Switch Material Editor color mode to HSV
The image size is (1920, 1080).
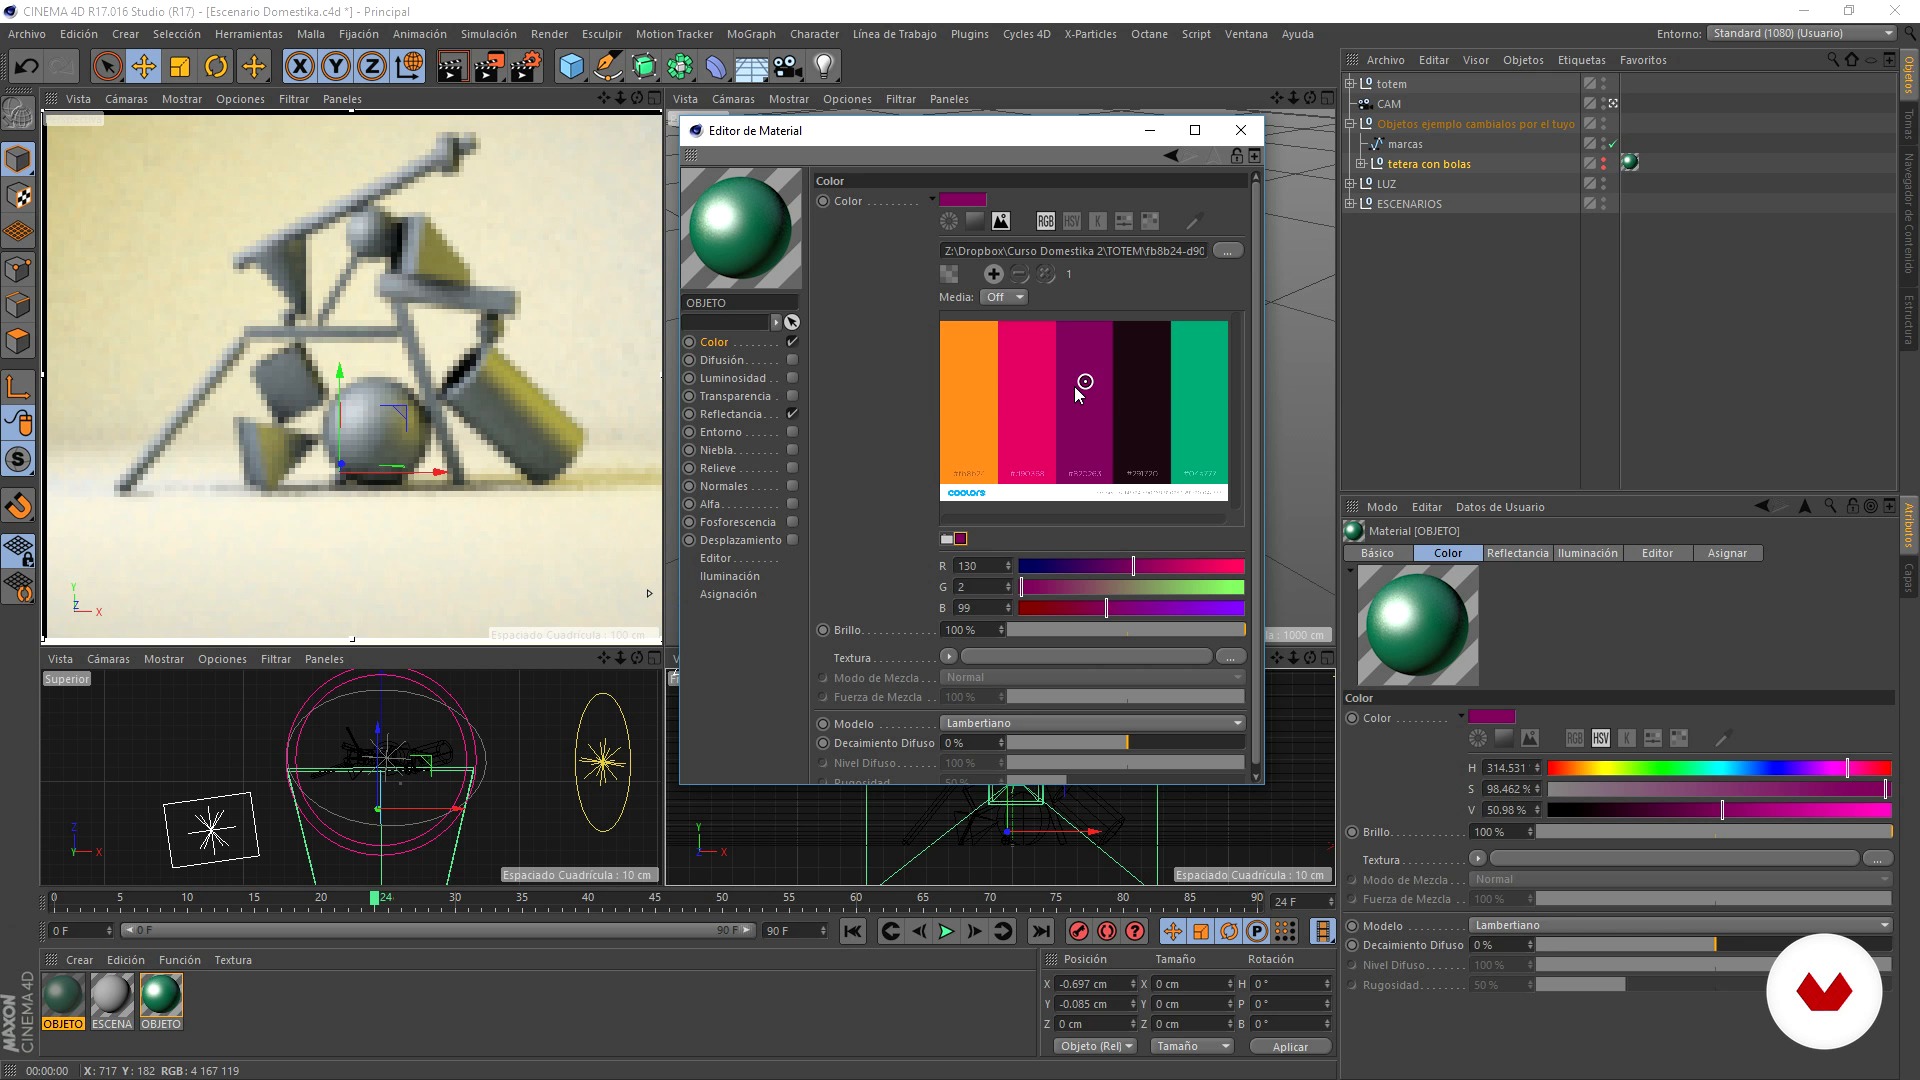[1071, 221]
